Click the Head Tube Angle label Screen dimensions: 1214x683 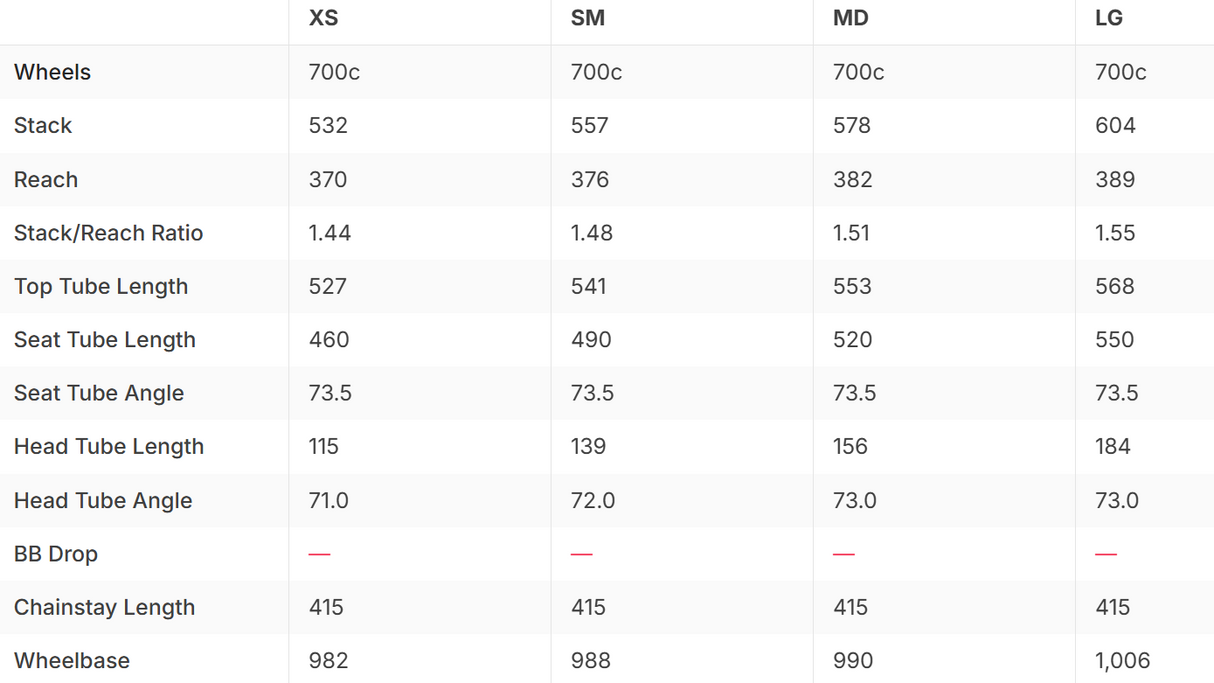point(103,501)
